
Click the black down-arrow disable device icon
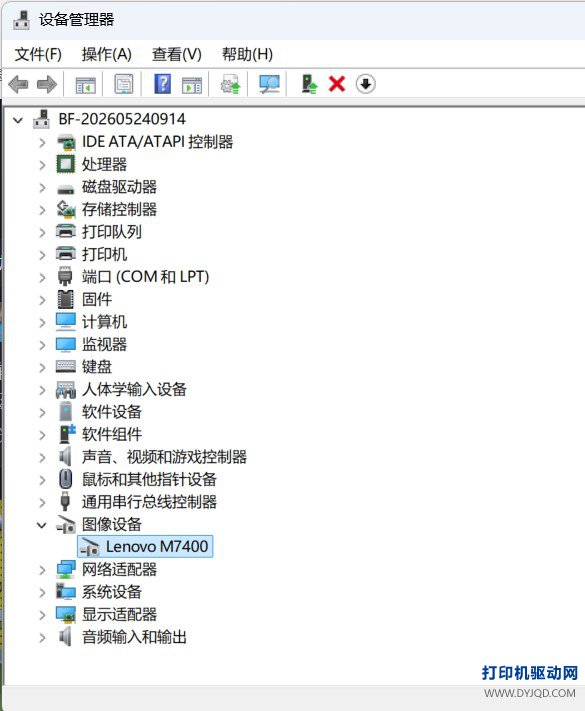tap(366, 84)
